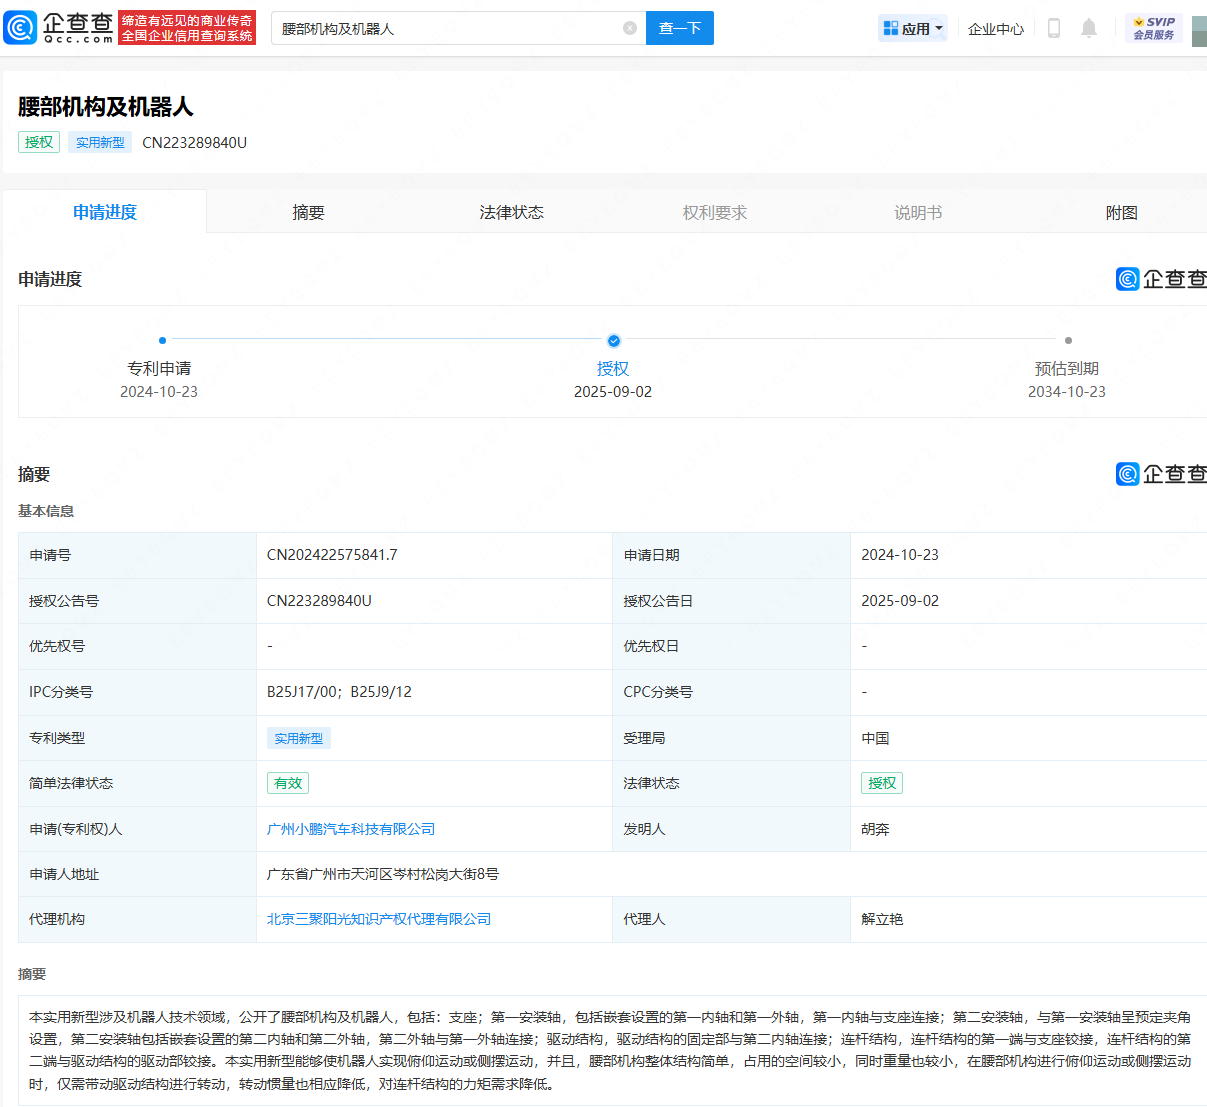Viewport: 1207px width, 1107px height.
Task: Switch to the 申请进度 tab
Action: tap(105, 212)
